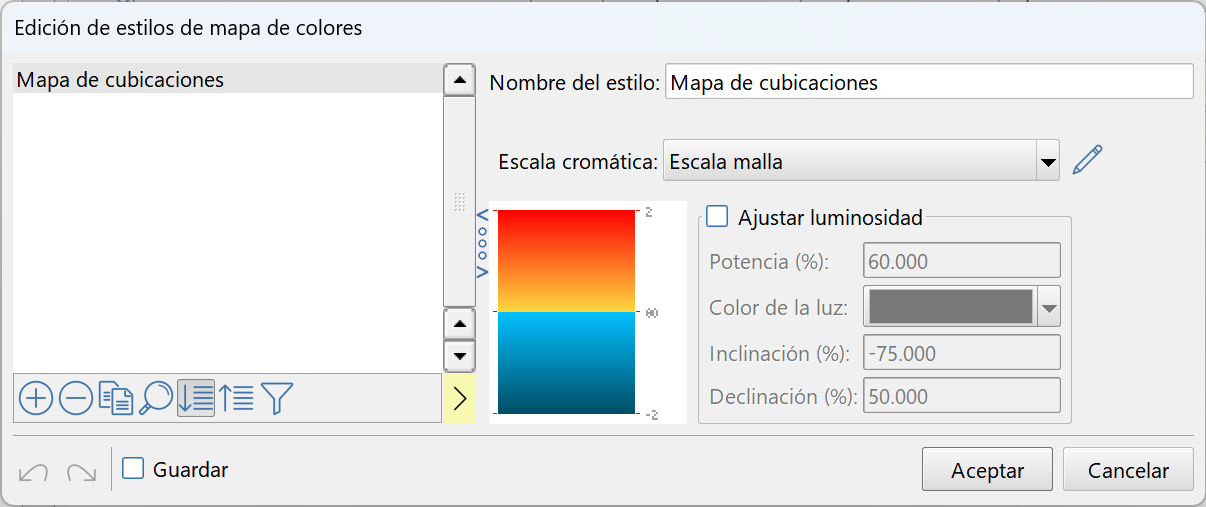Undo the last change

coord(33,471)
